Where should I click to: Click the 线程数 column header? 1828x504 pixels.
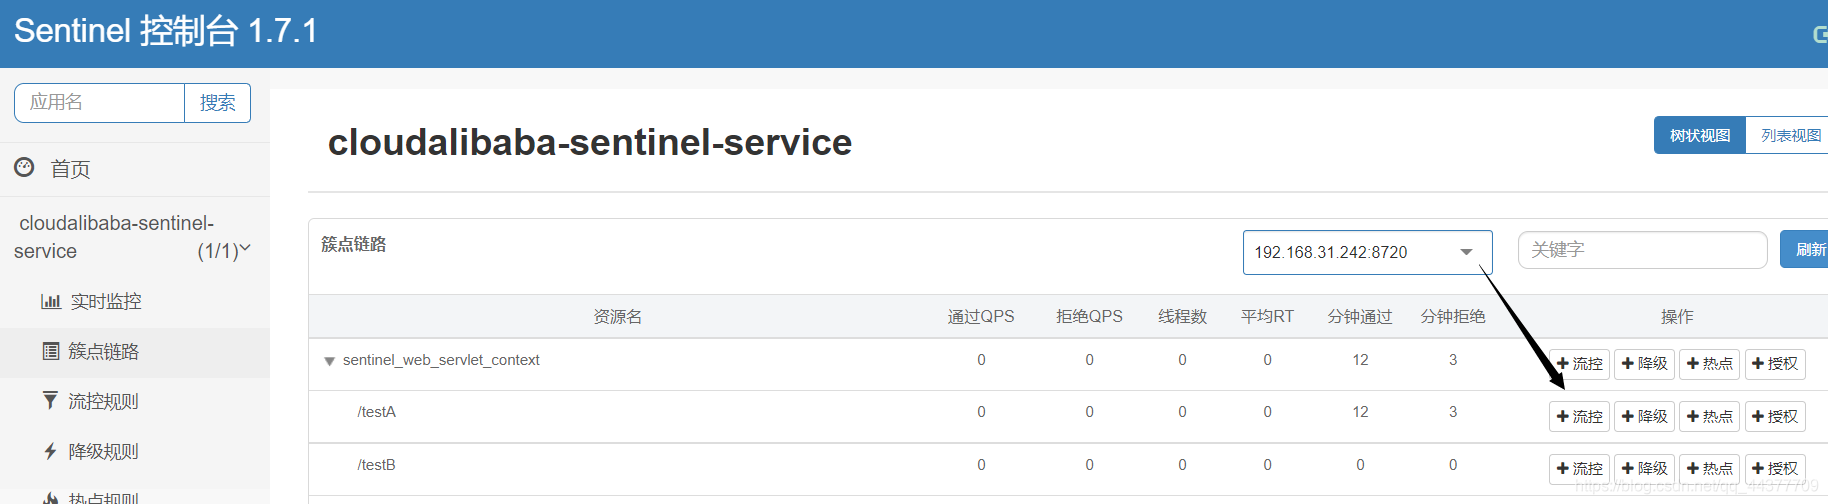(1182, 317)
